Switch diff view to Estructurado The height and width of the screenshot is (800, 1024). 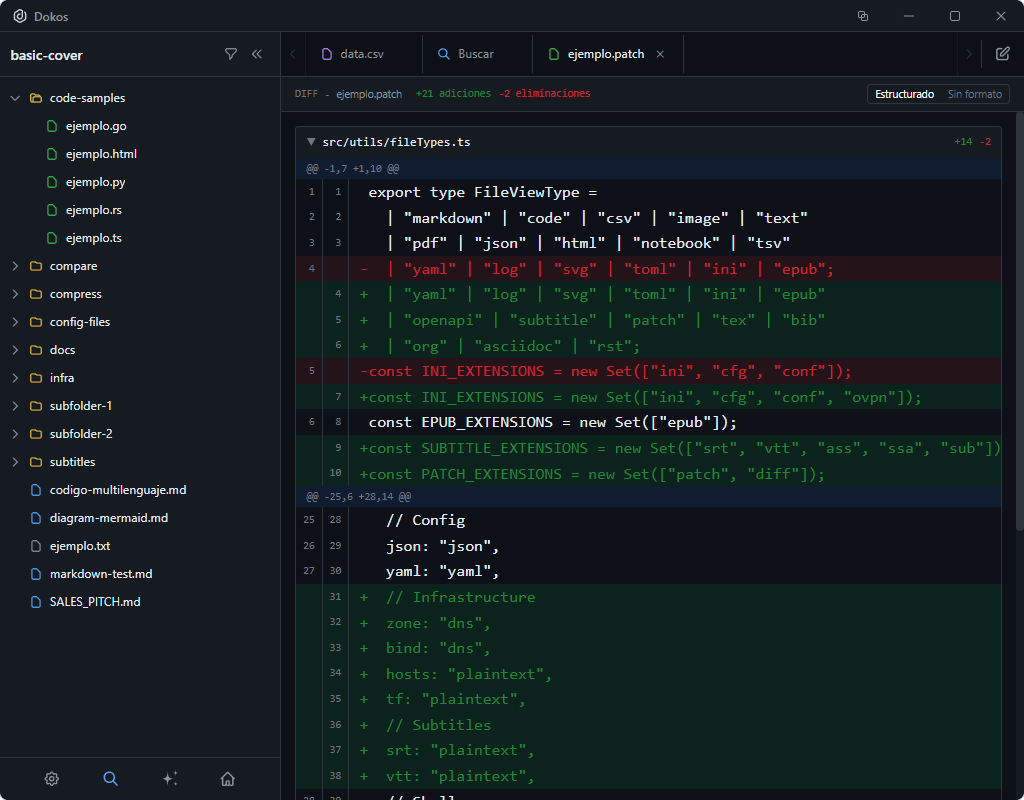(x=904, y=94)
